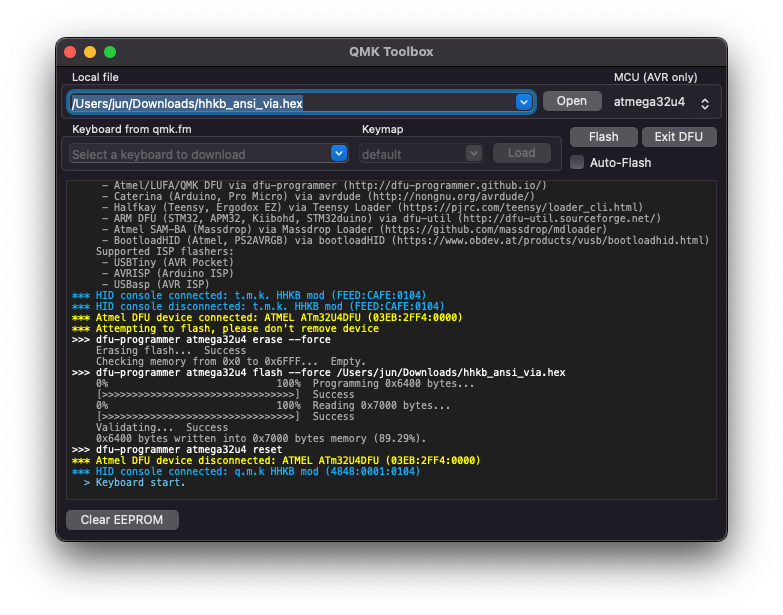Open the atmega32u4 MCU selector

pos(661,102)
